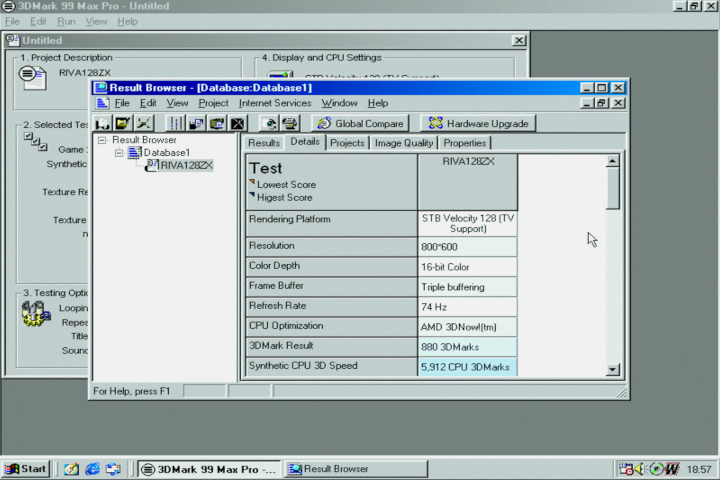Launch Internet Explorer from quick launch
The height and width of the screenshot is (480, 720).
click(x=92, y=468)
